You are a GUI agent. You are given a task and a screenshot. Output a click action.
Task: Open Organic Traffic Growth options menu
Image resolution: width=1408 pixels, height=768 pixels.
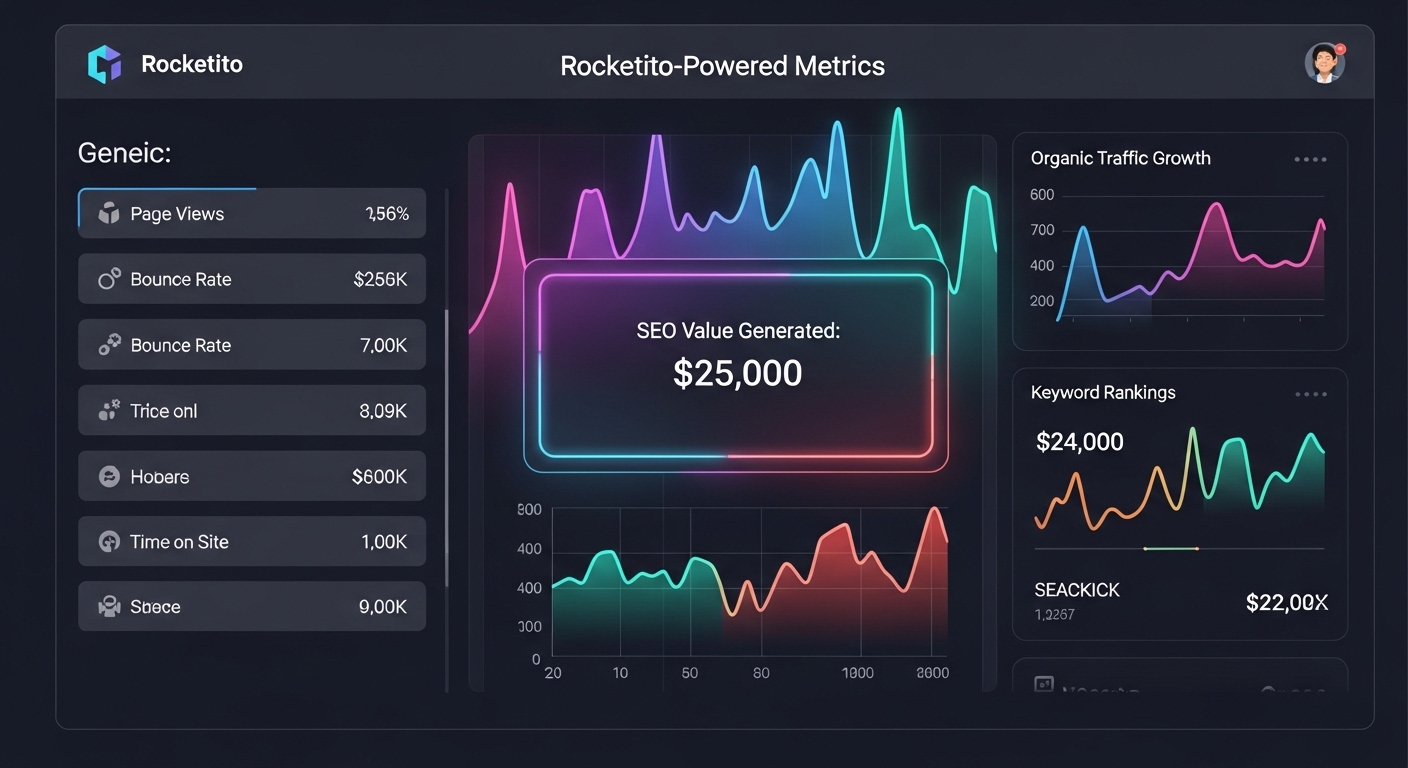click(x=1310, y=159)
